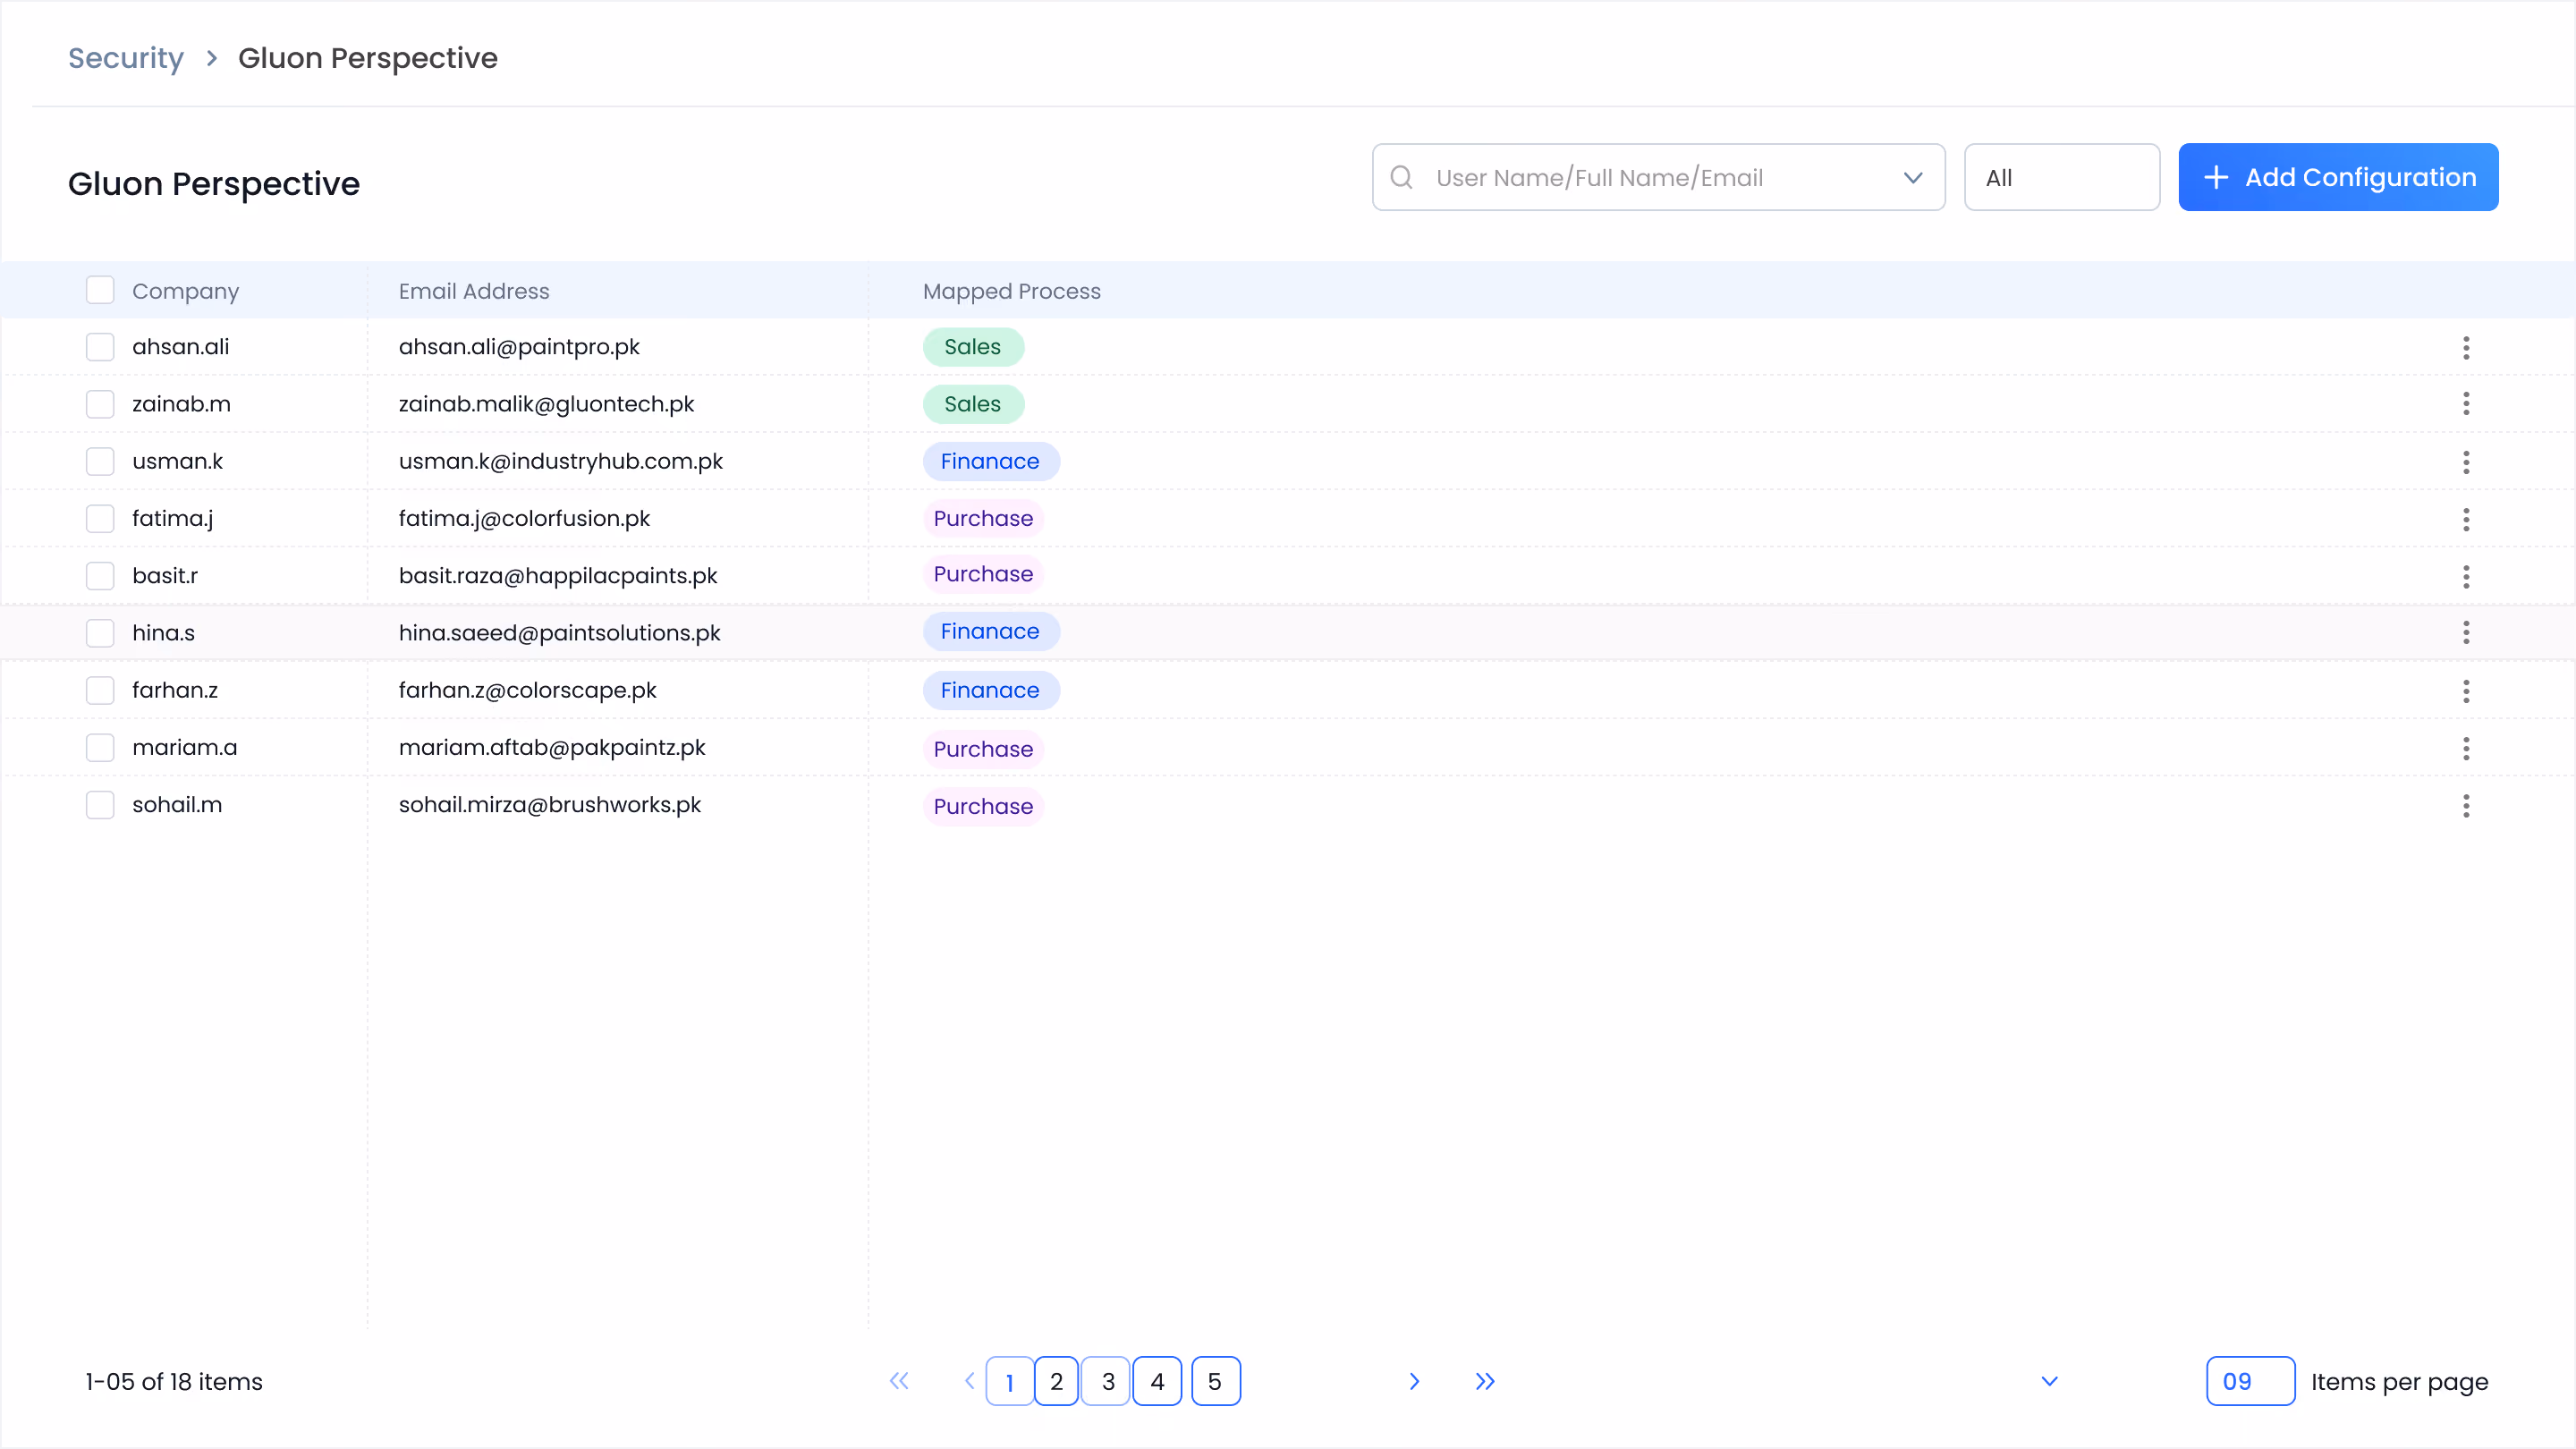Go to the first page using the double-left arrows
Viewport: 2576px width, 1449px height.
click(x=899, y=1381)
